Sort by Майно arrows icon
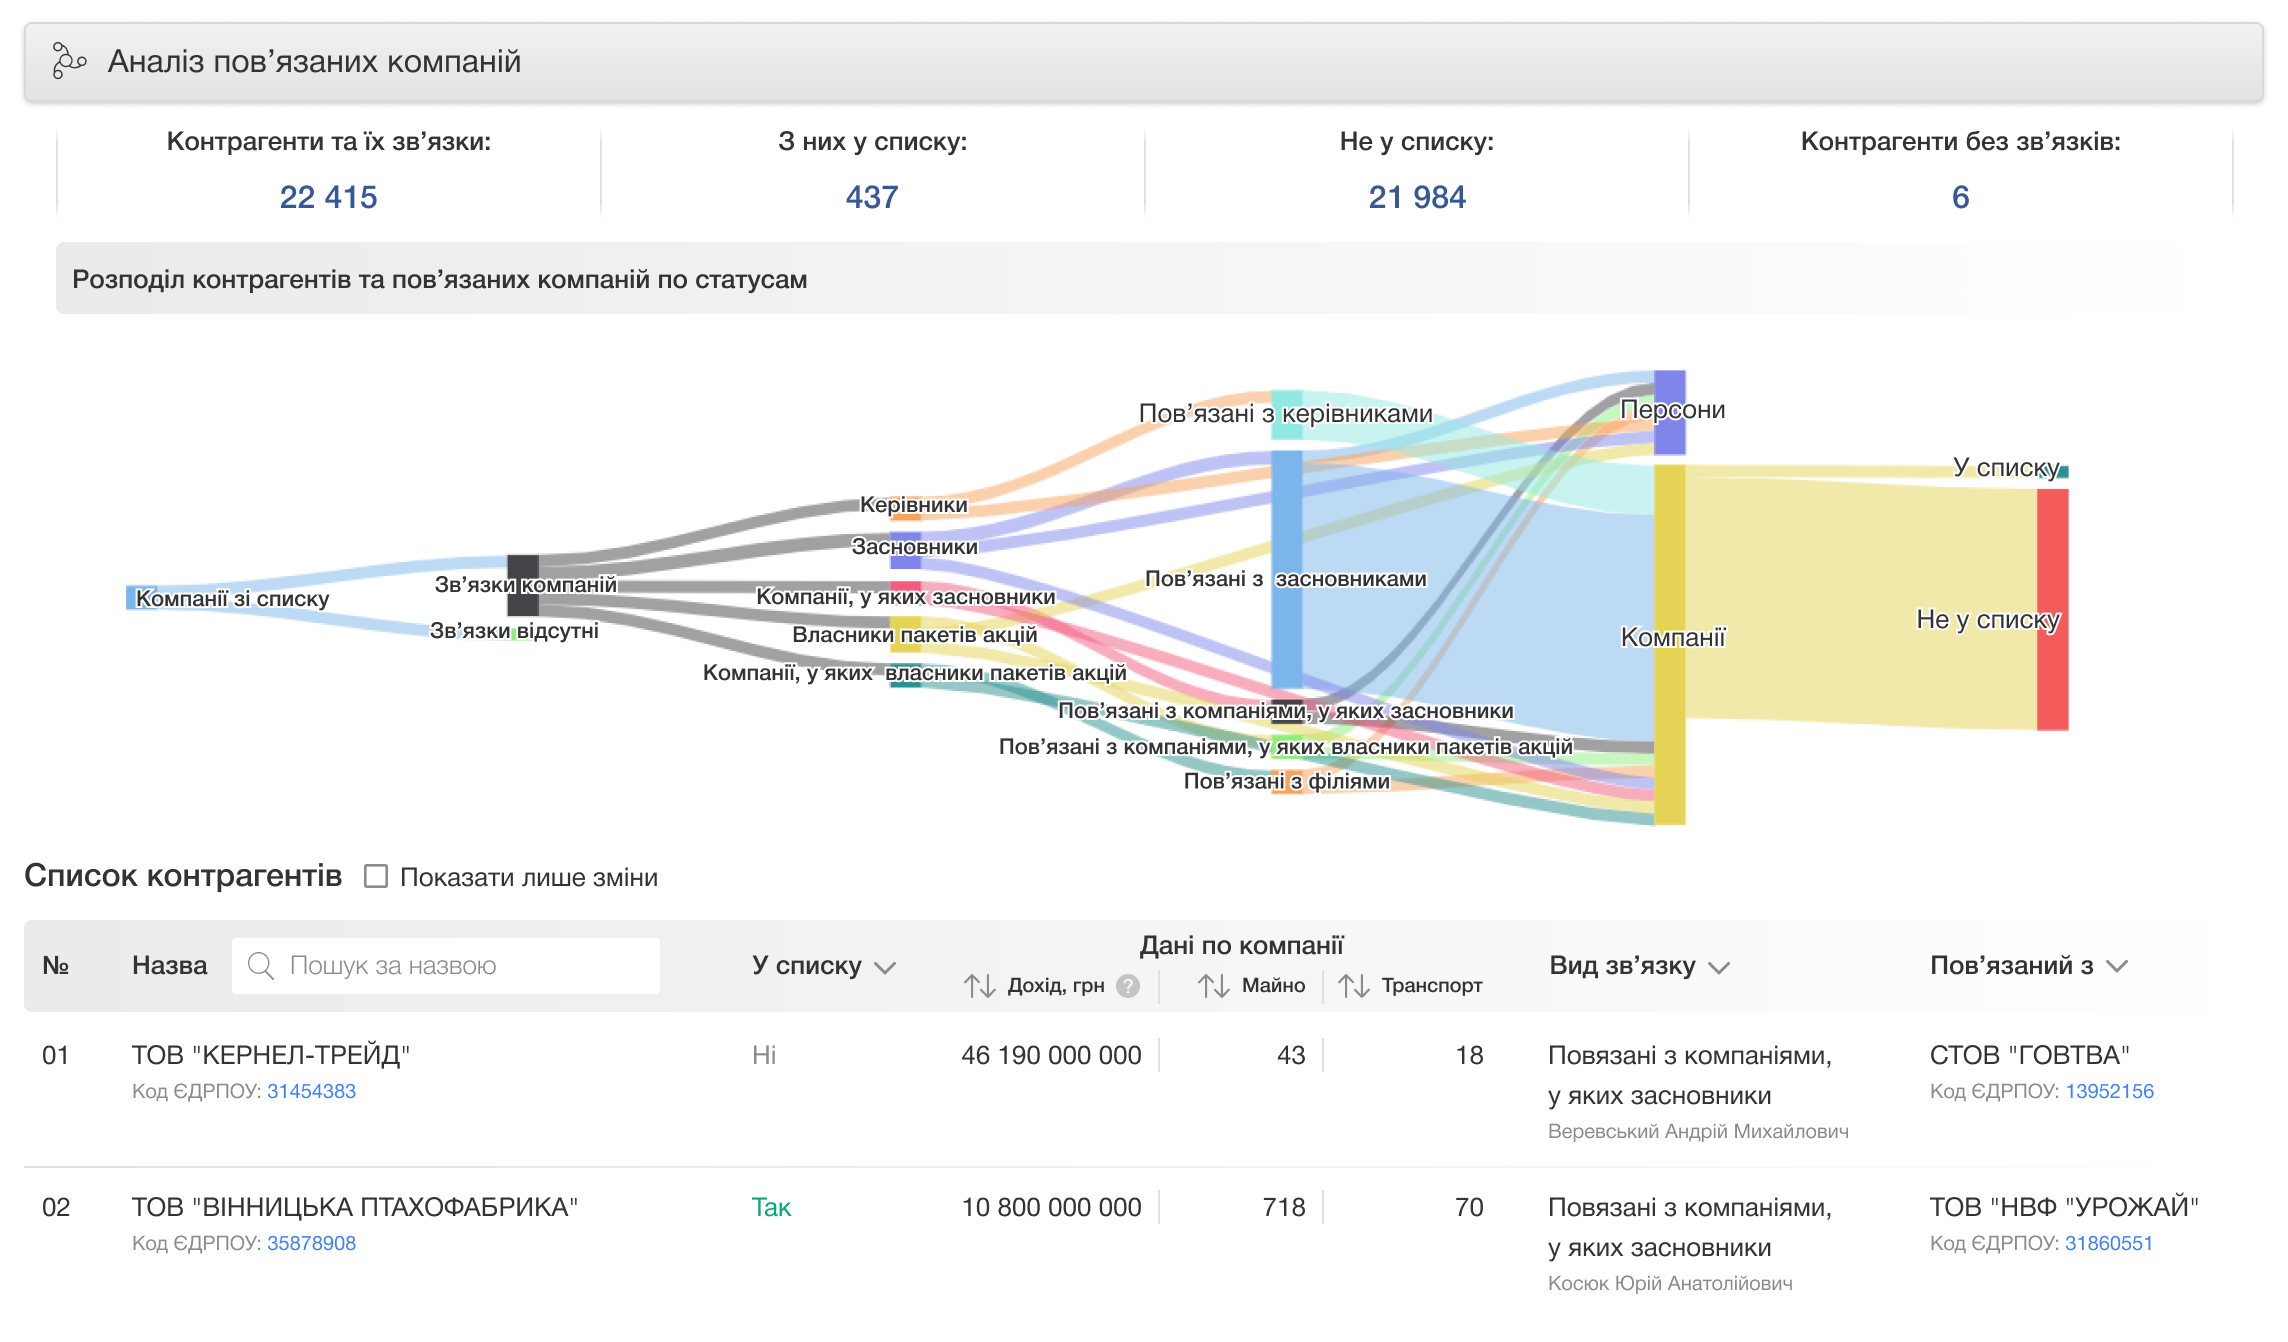 pos(1213,986)
